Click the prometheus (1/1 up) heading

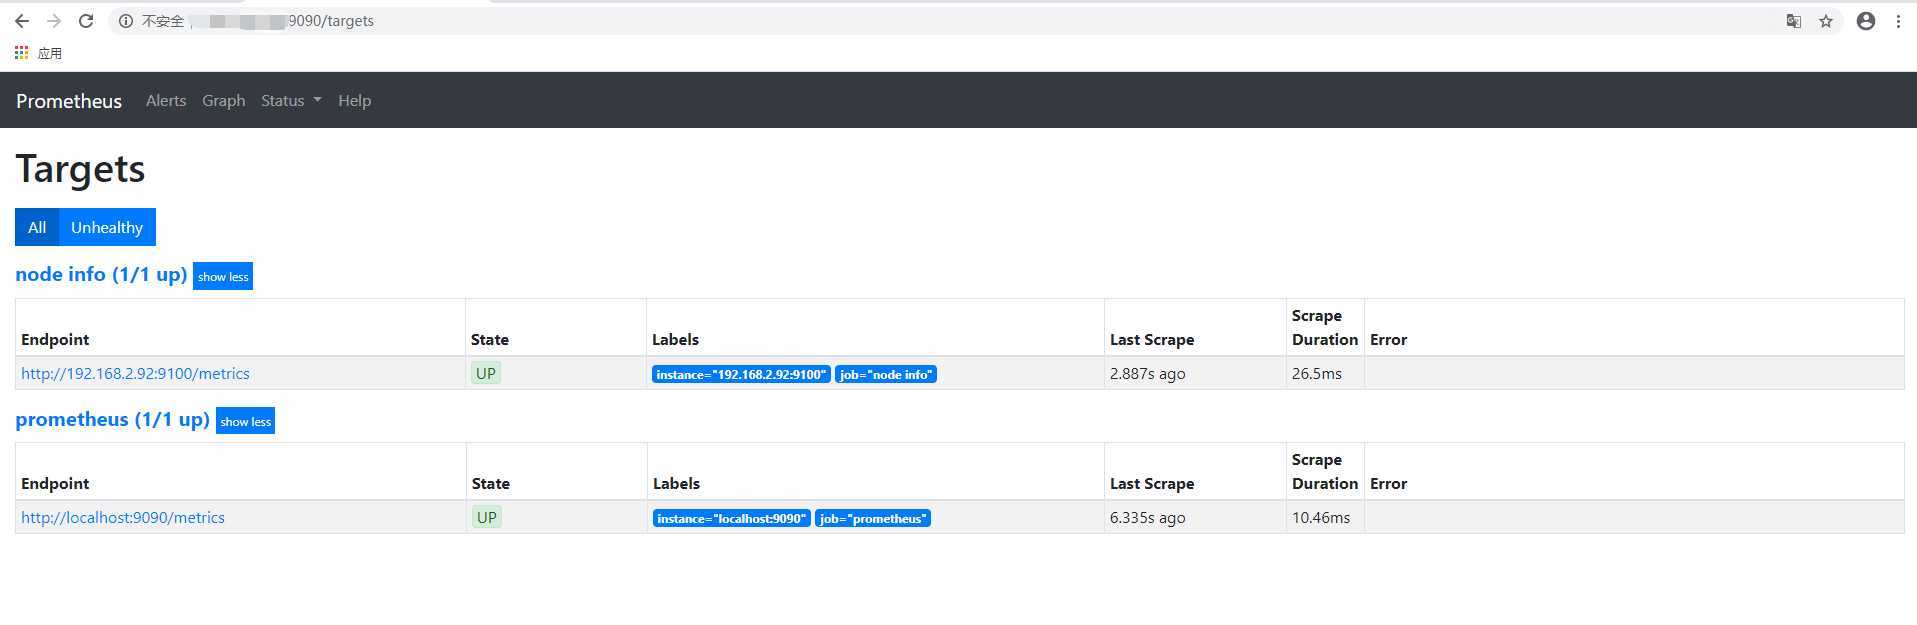click(112, 419)
